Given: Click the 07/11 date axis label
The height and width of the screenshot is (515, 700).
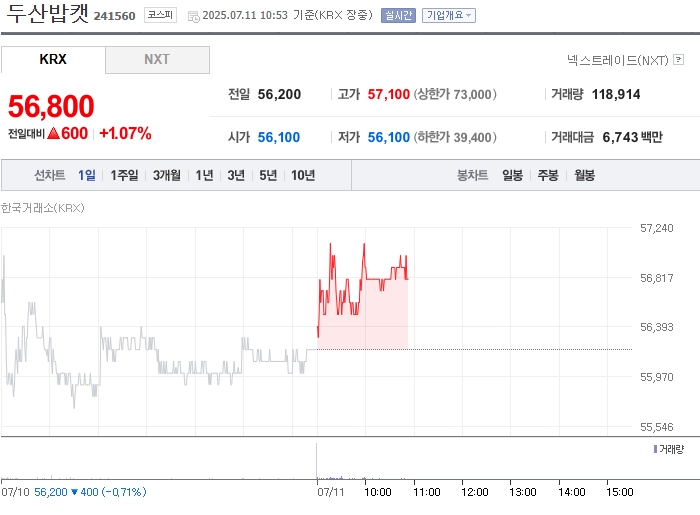Looking at the screenshot, I should point(331,492).
